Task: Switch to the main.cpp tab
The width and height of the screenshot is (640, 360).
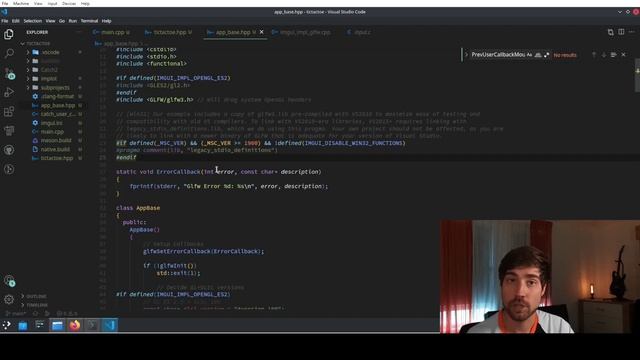Action: [112, 32]
